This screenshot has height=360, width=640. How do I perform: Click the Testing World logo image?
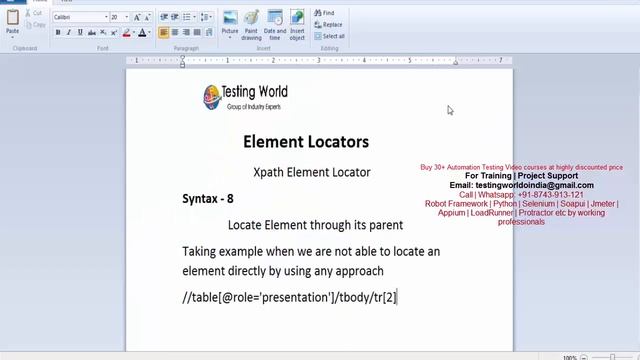tap(245, 97)
